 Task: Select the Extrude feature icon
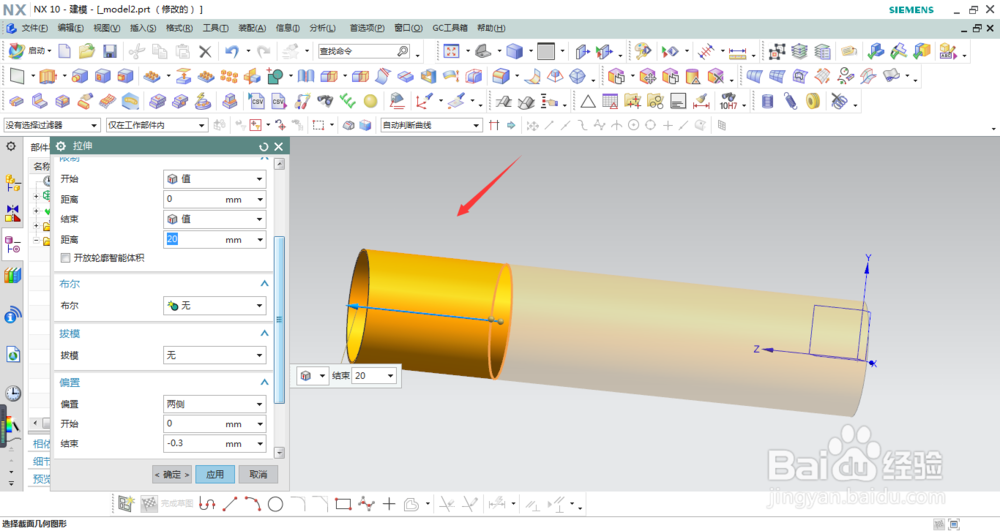[48, 76]
